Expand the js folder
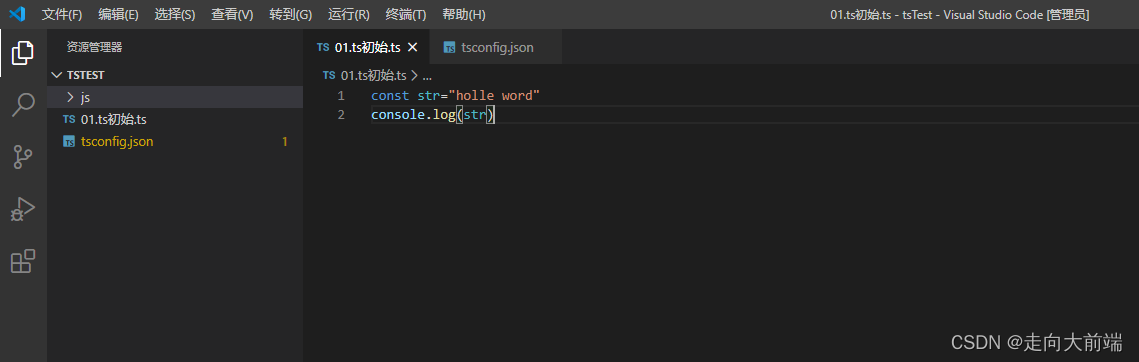The width and height of the screenshot is (1139, 362). [x=175, y=97]
